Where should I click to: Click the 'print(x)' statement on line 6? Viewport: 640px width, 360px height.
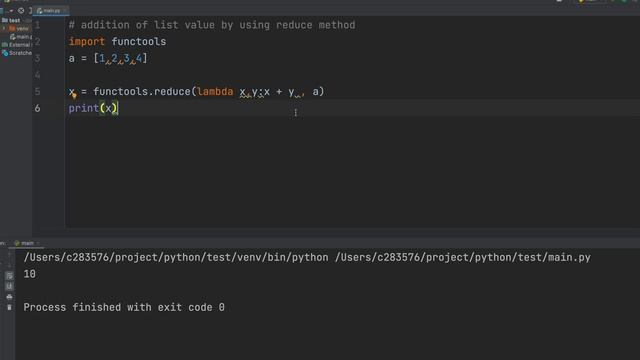(x=93, y=108)
